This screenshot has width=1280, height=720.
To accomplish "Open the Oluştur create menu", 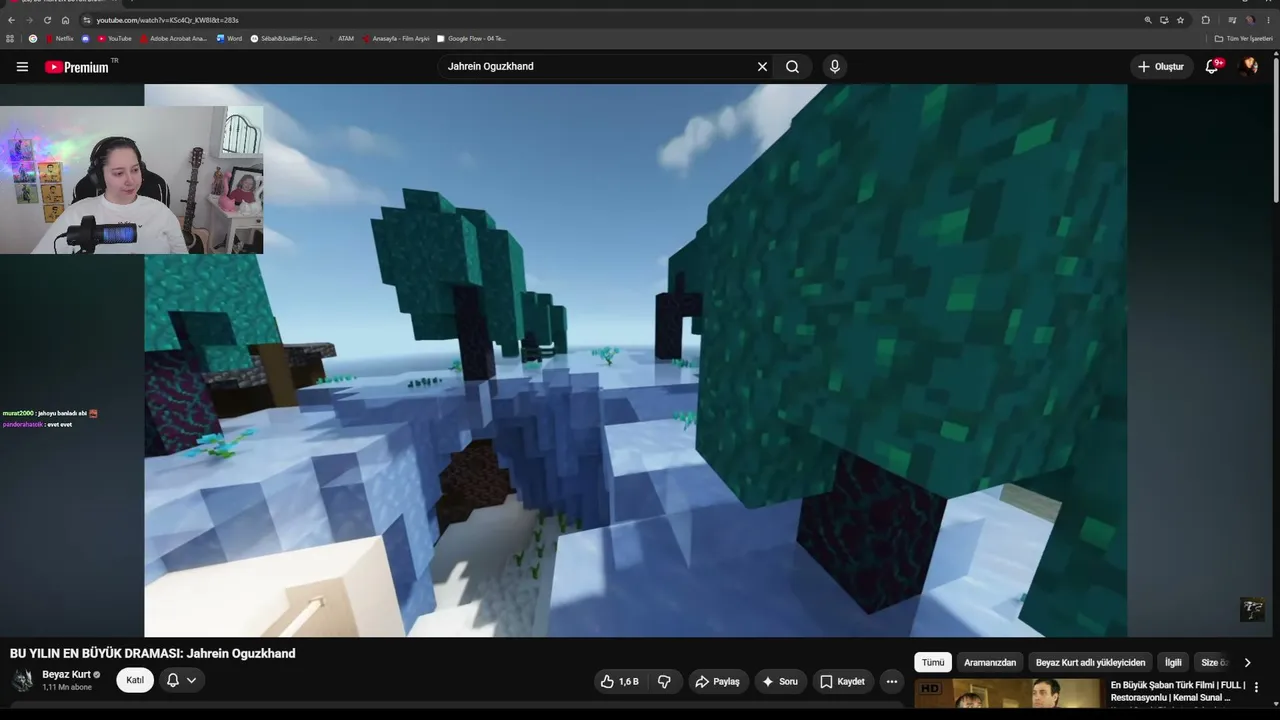I will click(x=1161, y=67).
